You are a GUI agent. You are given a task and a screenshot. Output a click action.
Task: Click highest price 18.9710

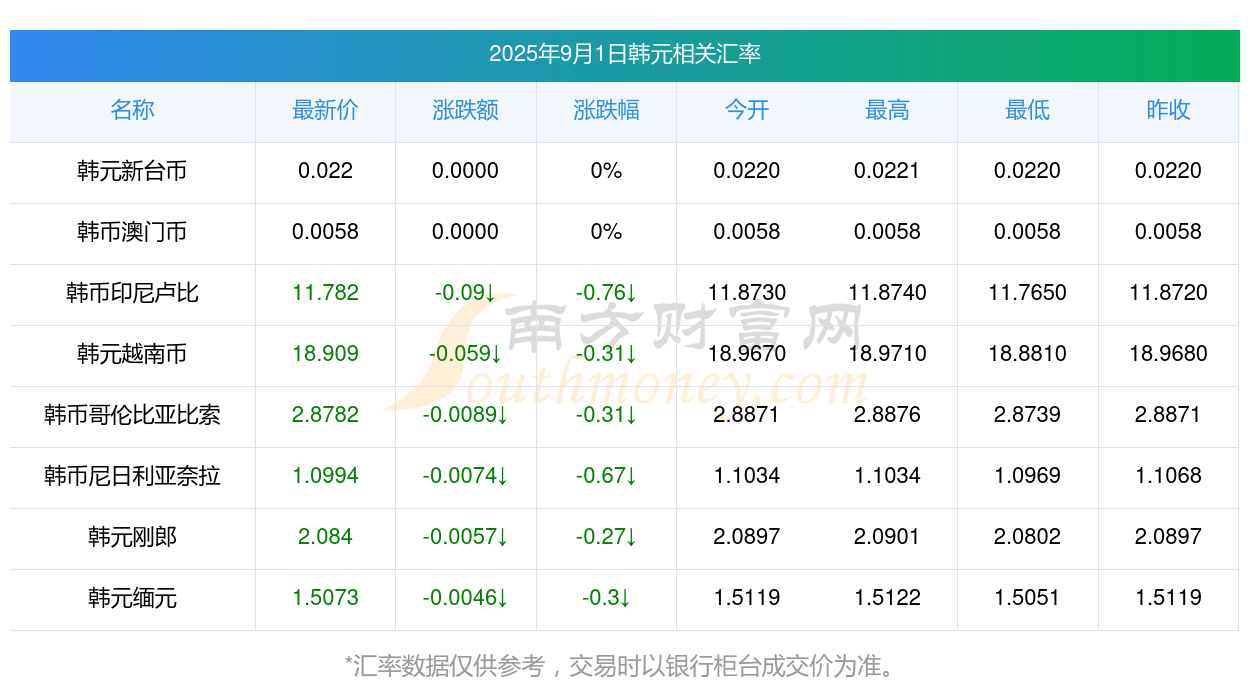coord(887,354)
